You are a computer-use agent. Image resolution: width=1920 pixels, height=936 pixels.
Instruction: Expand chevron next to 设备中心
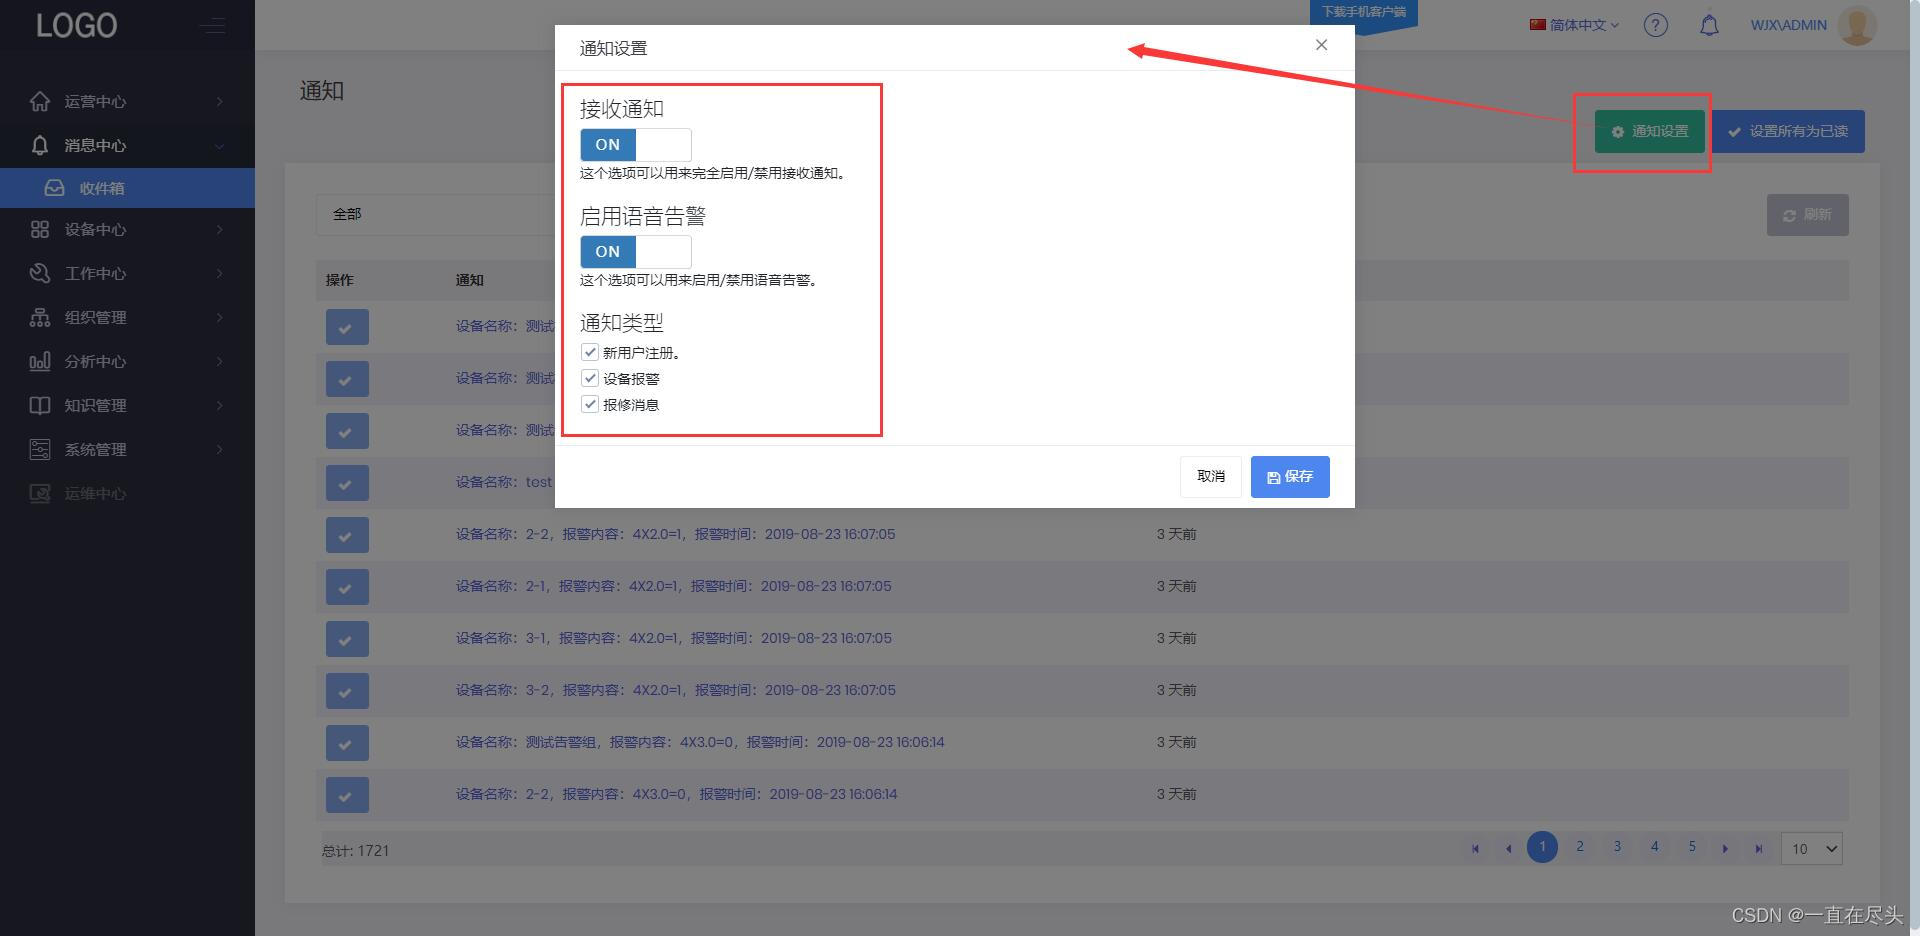220,229
